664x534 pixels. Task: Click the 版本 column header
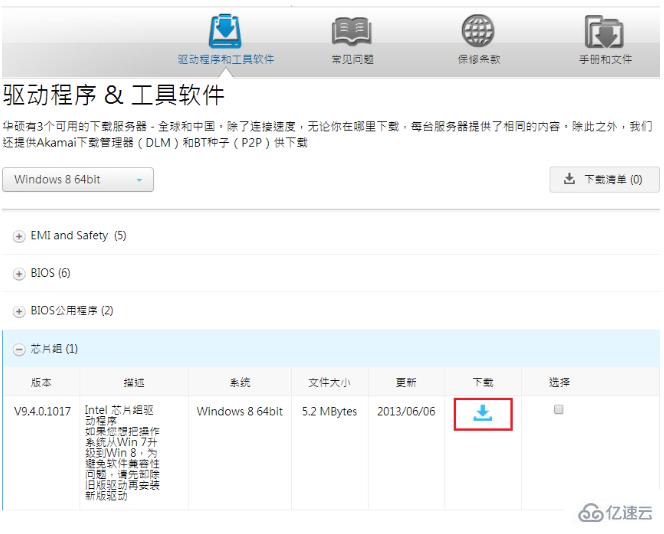pos(41,382)
